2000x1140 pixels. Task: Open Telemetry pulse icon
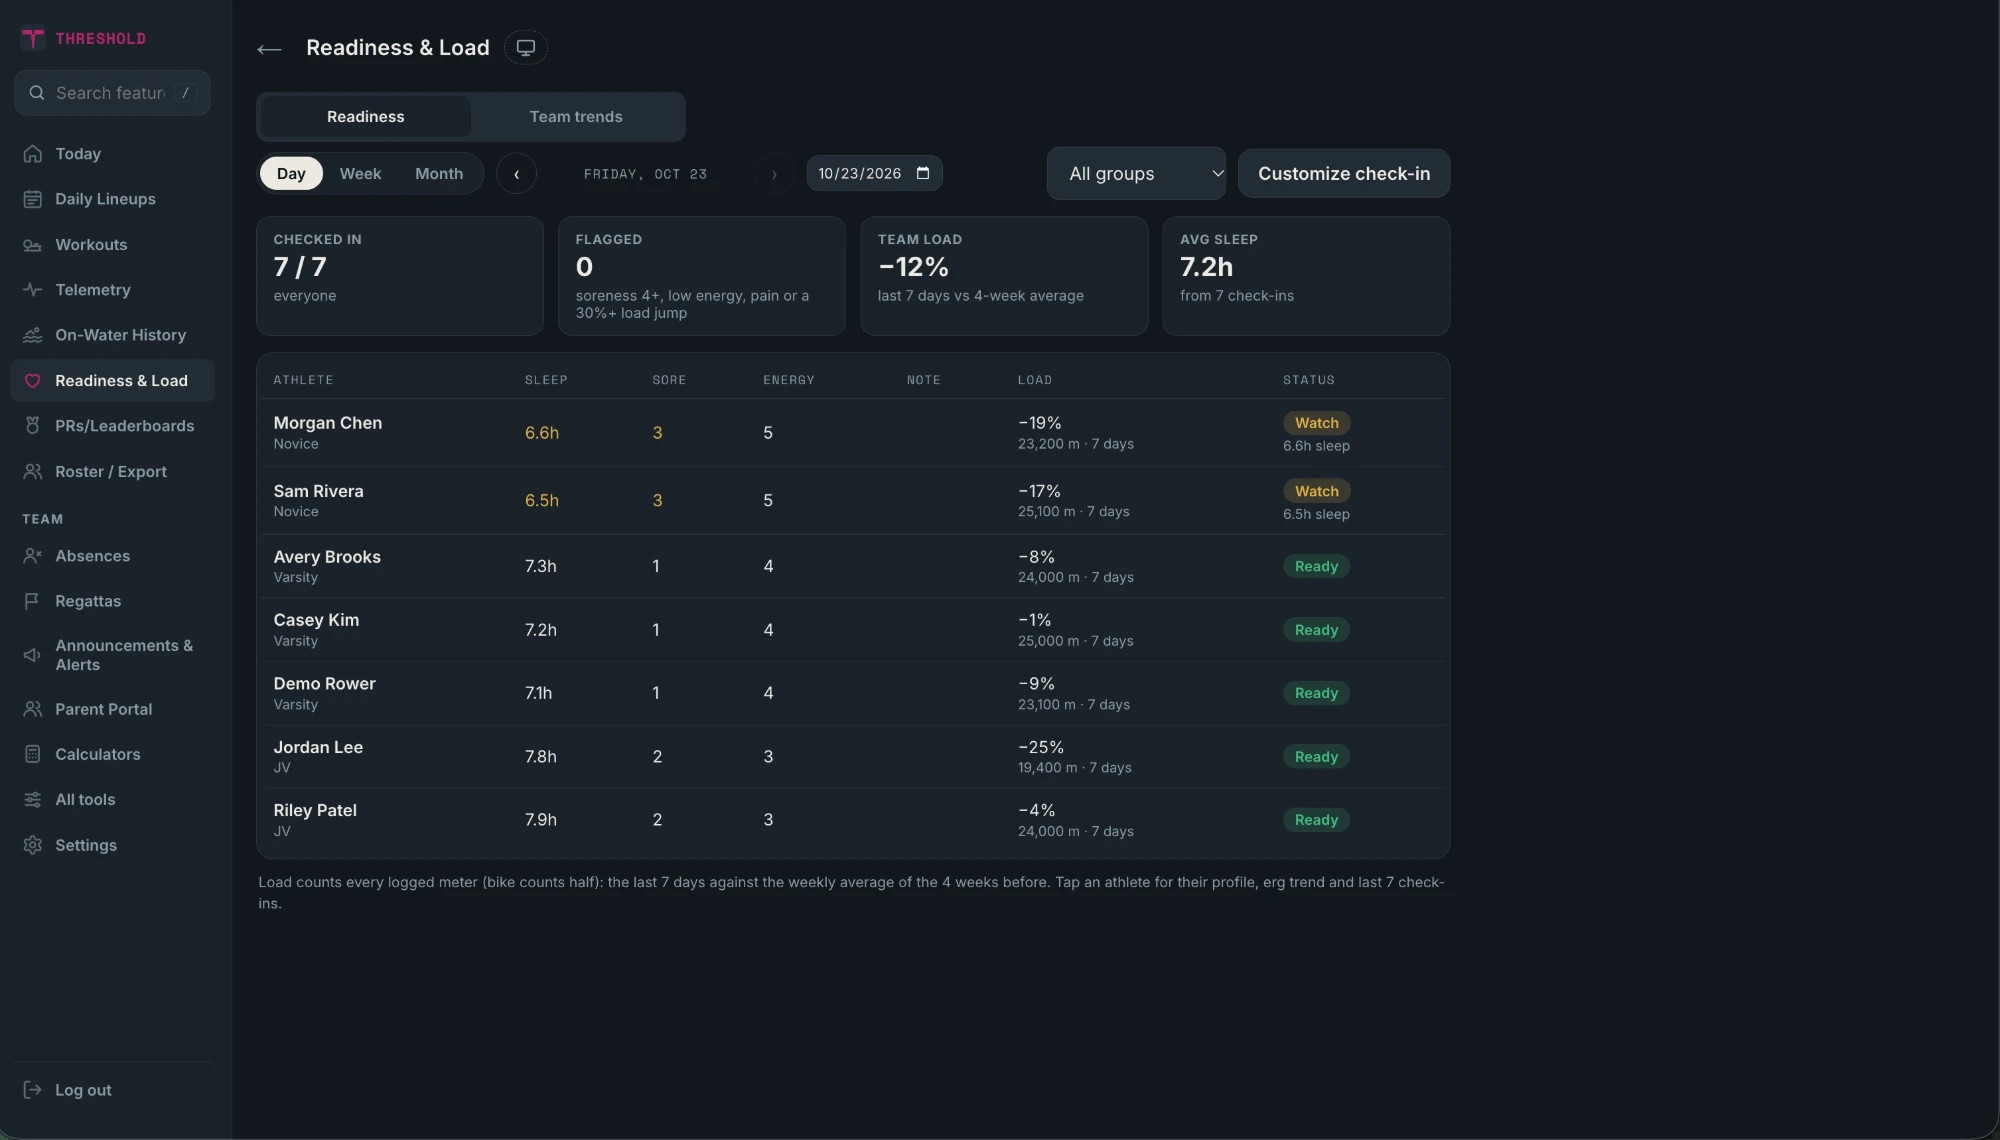click(33, 290)
